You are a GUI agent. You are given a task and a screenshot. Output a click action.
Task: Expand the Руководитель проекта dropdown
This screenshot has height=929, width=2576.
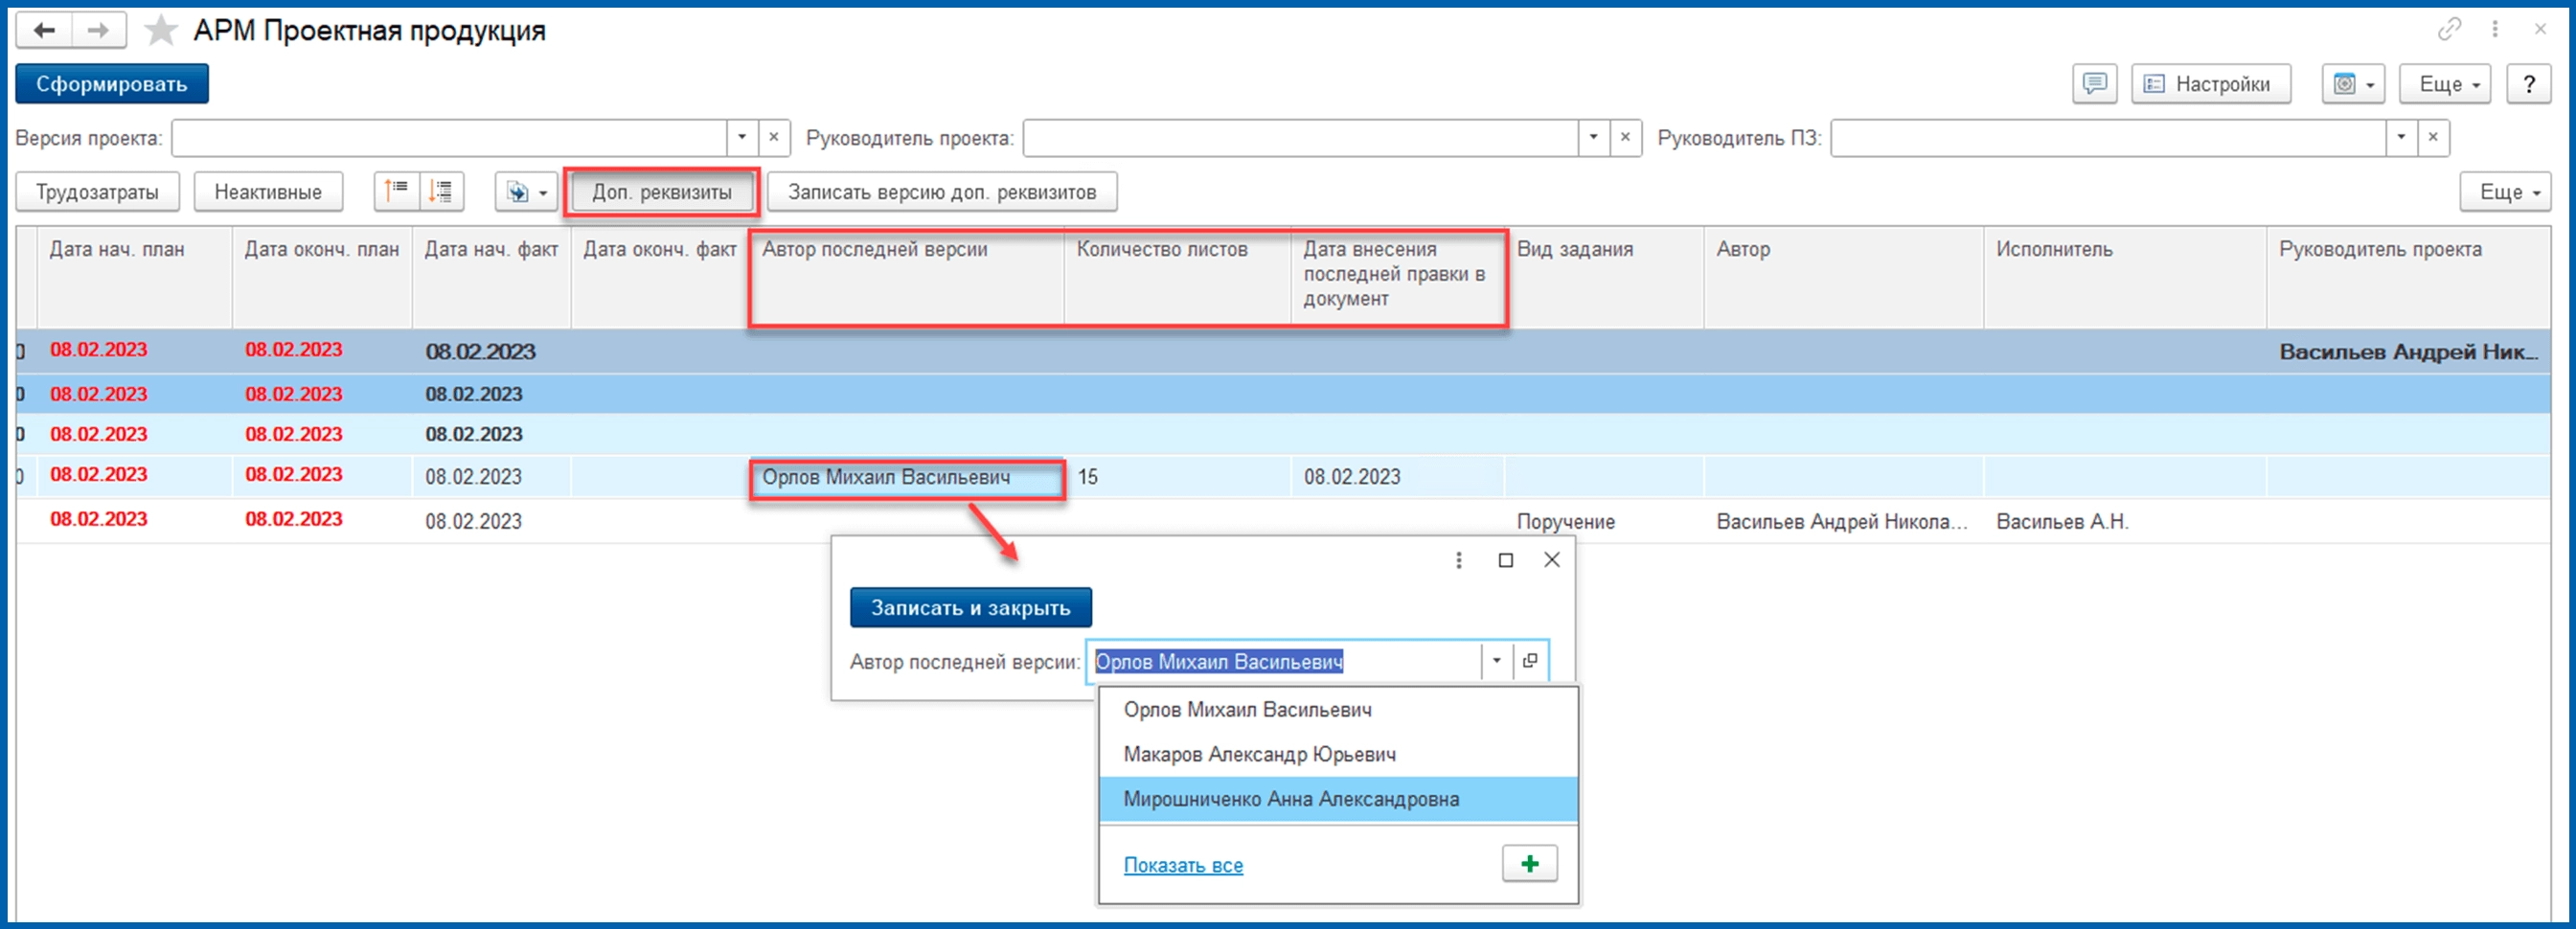click(1593, 138)
